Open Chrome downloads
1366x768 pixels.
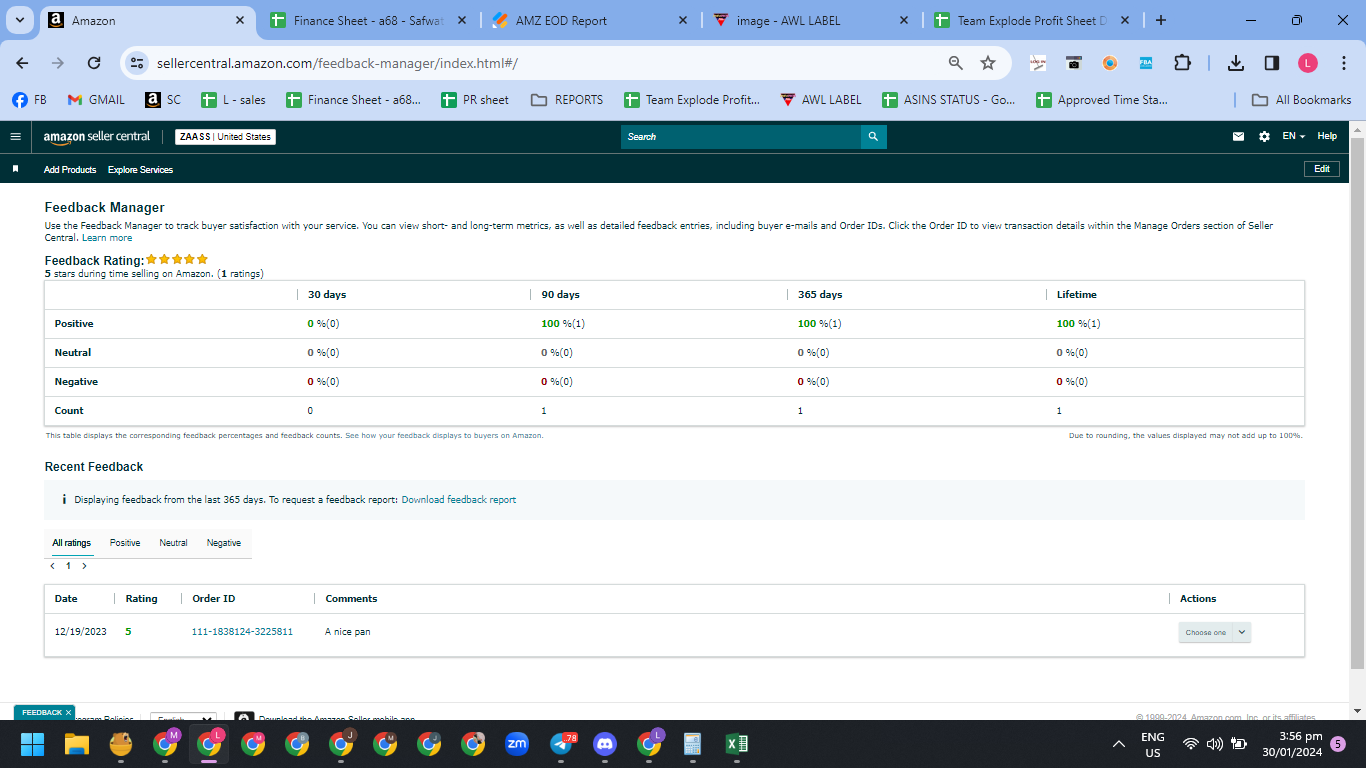pyautogui.click(x=1236, y=63)
